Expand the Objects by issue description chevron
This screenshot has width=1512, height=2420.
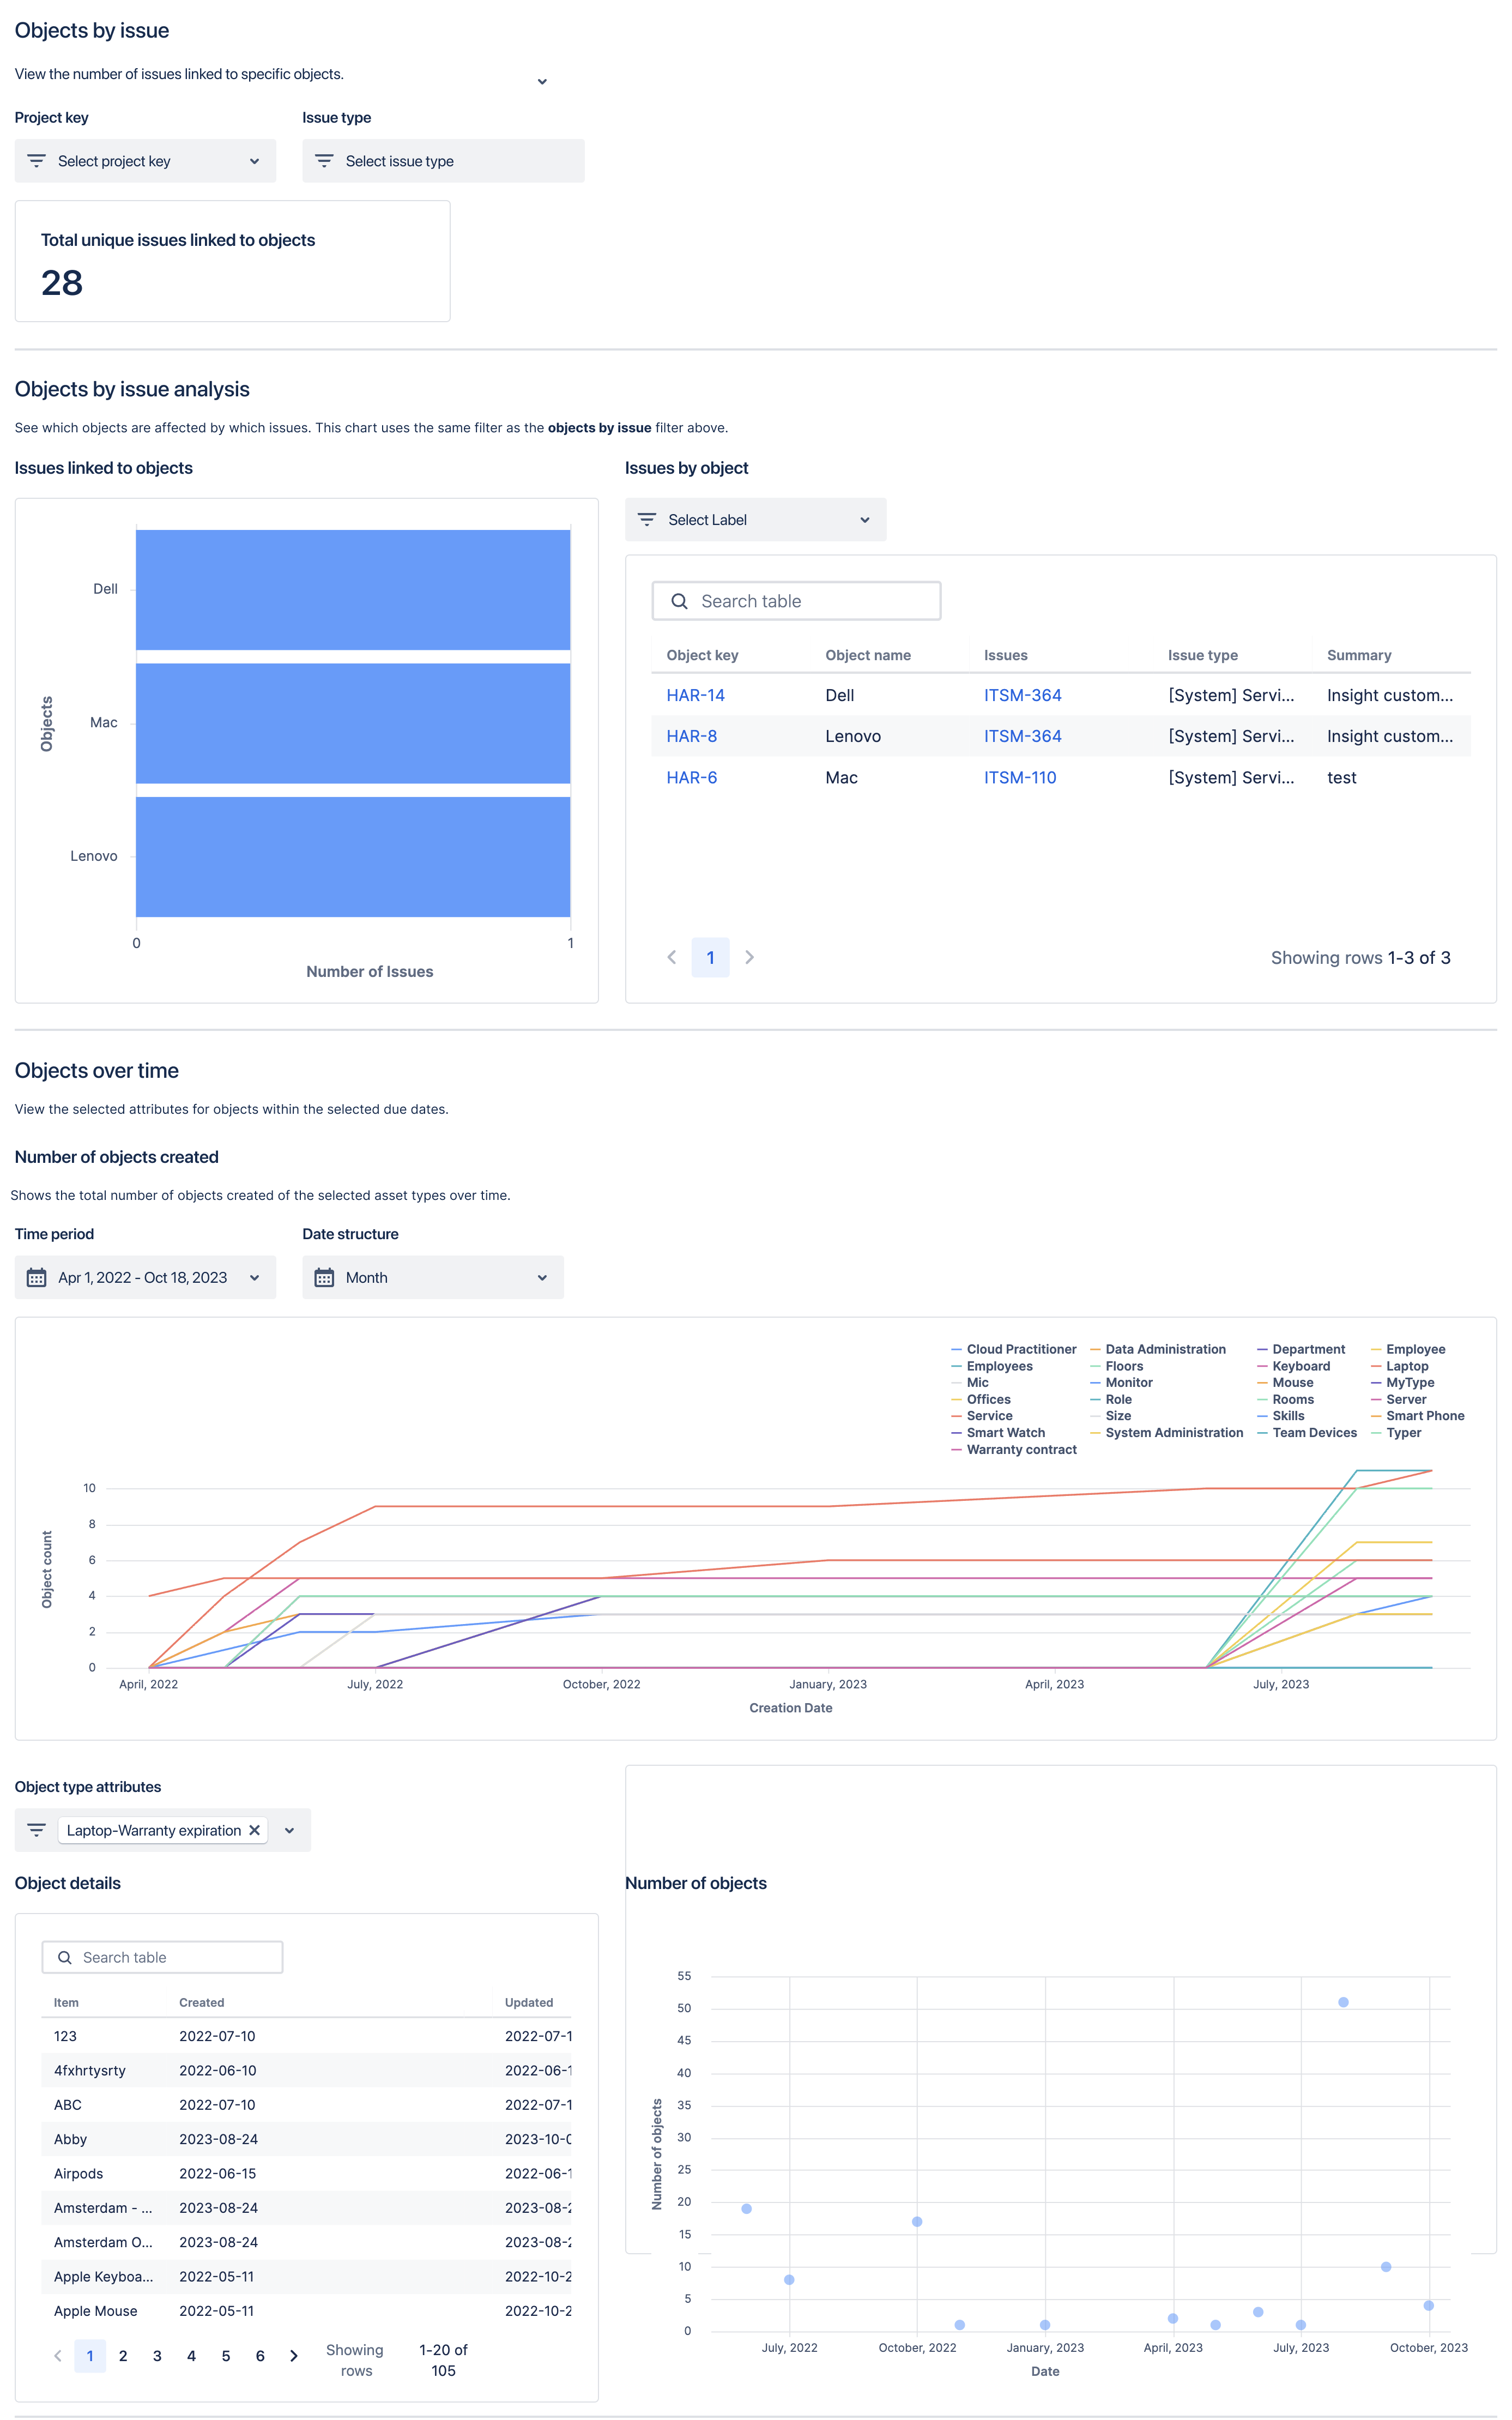click(x=542, y=82)
